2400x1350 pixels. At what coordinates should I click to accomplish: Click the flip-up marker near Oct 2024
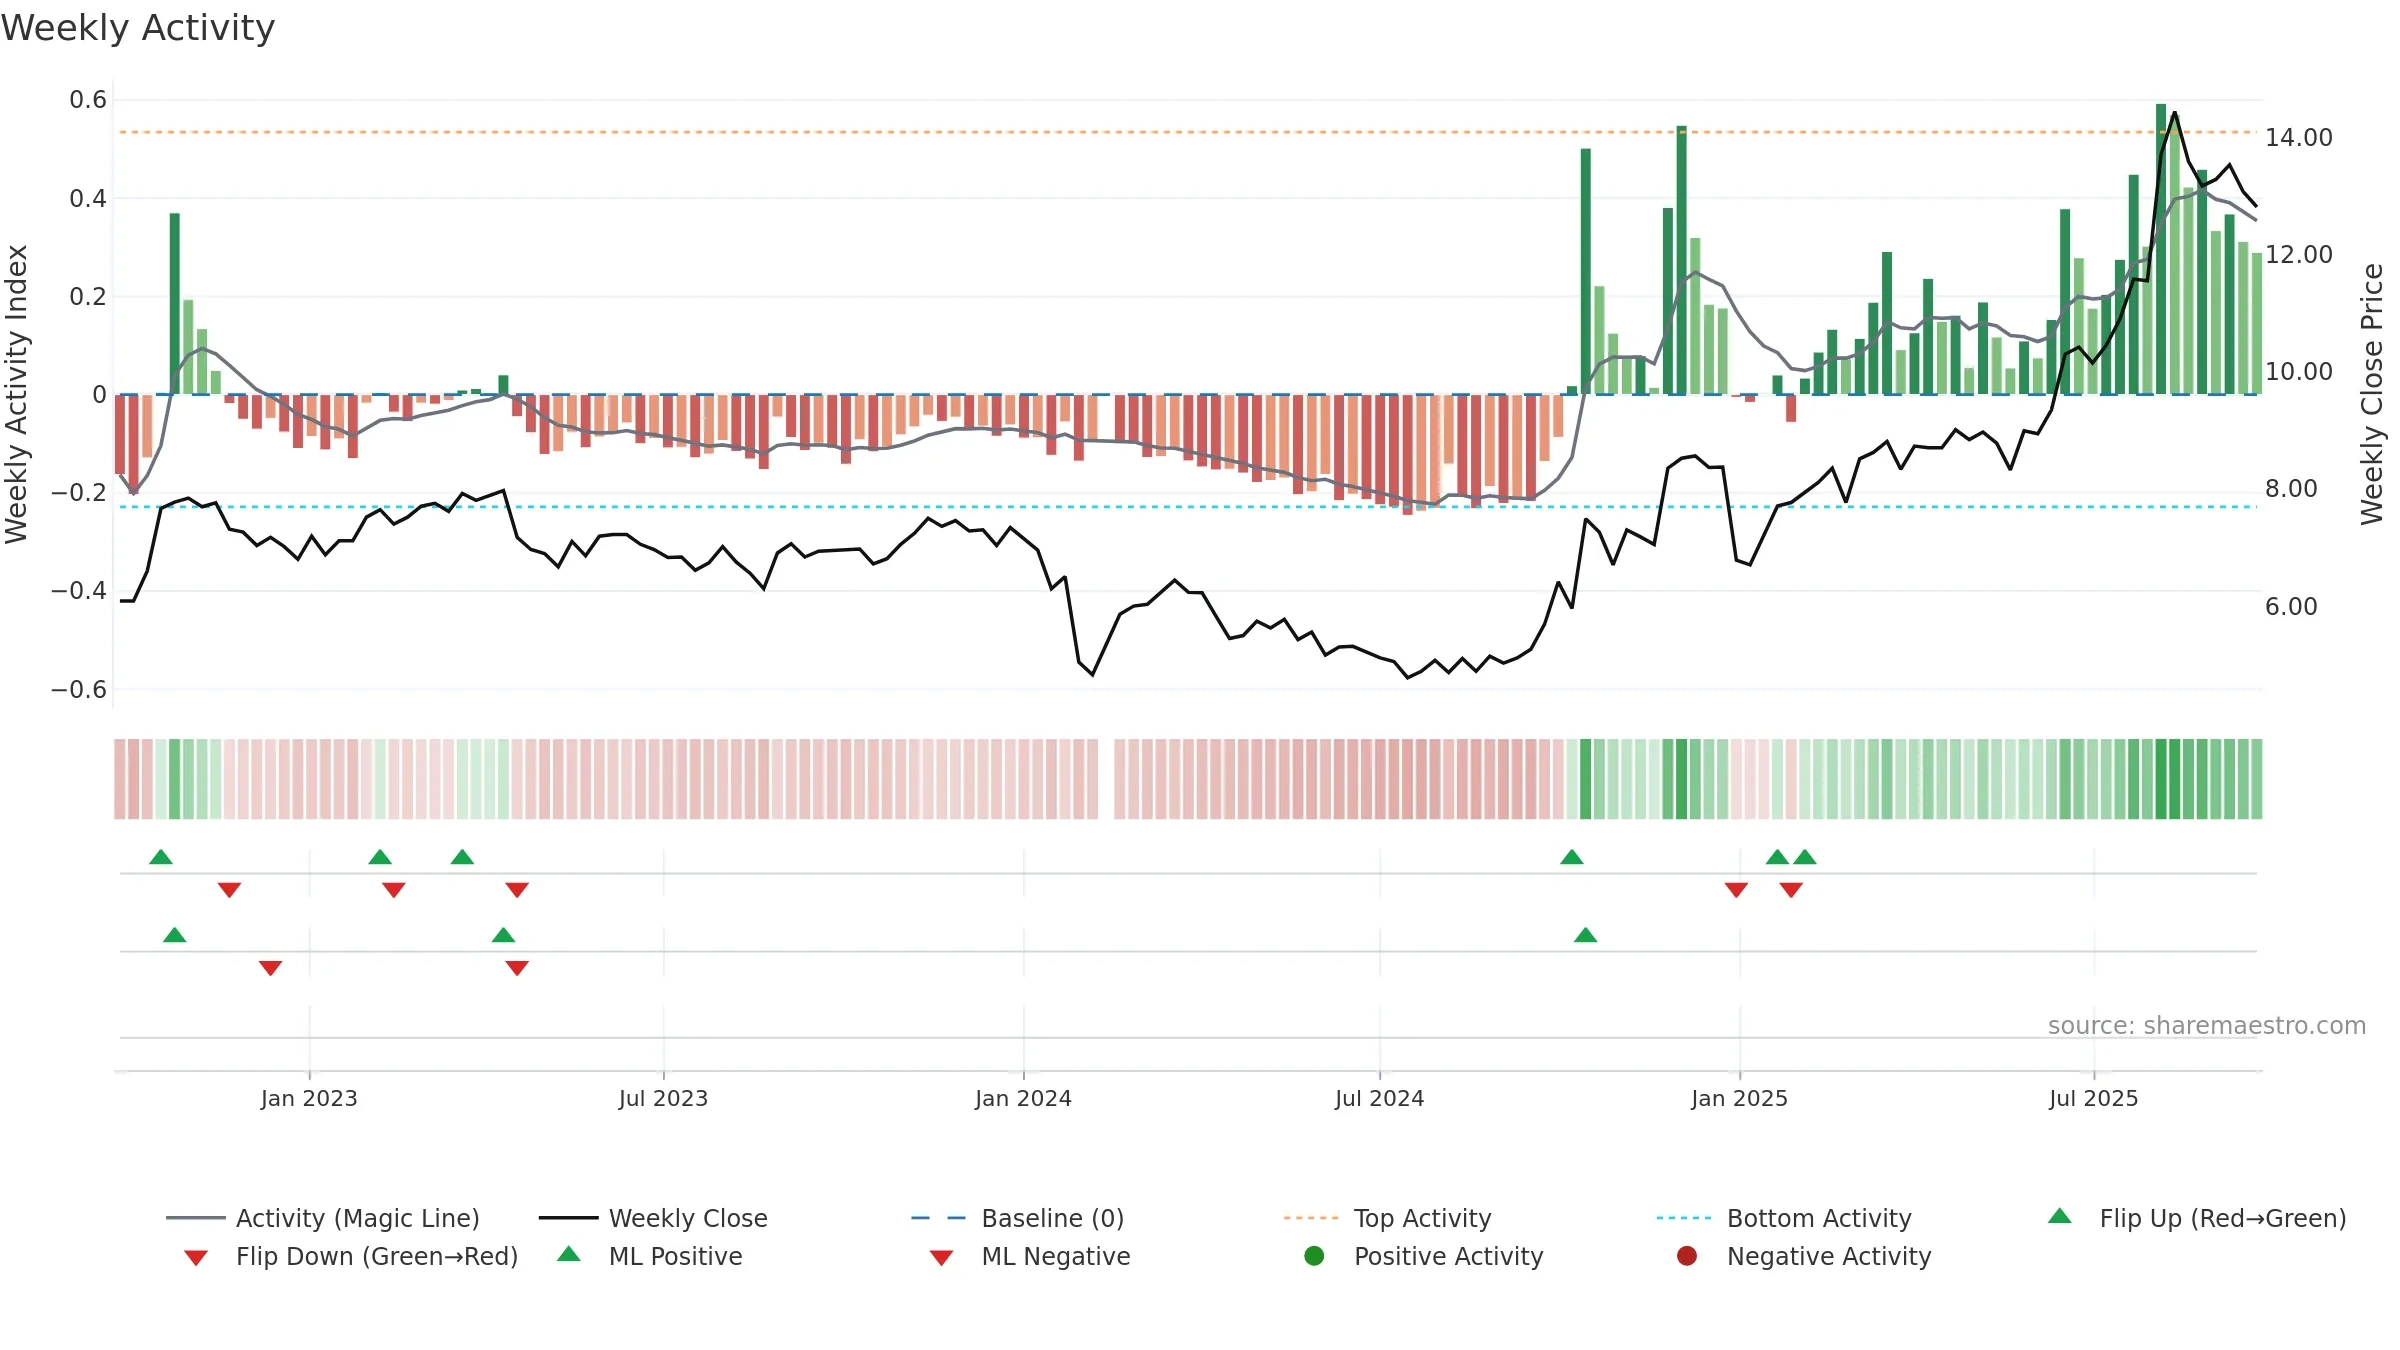point(1572,857)
